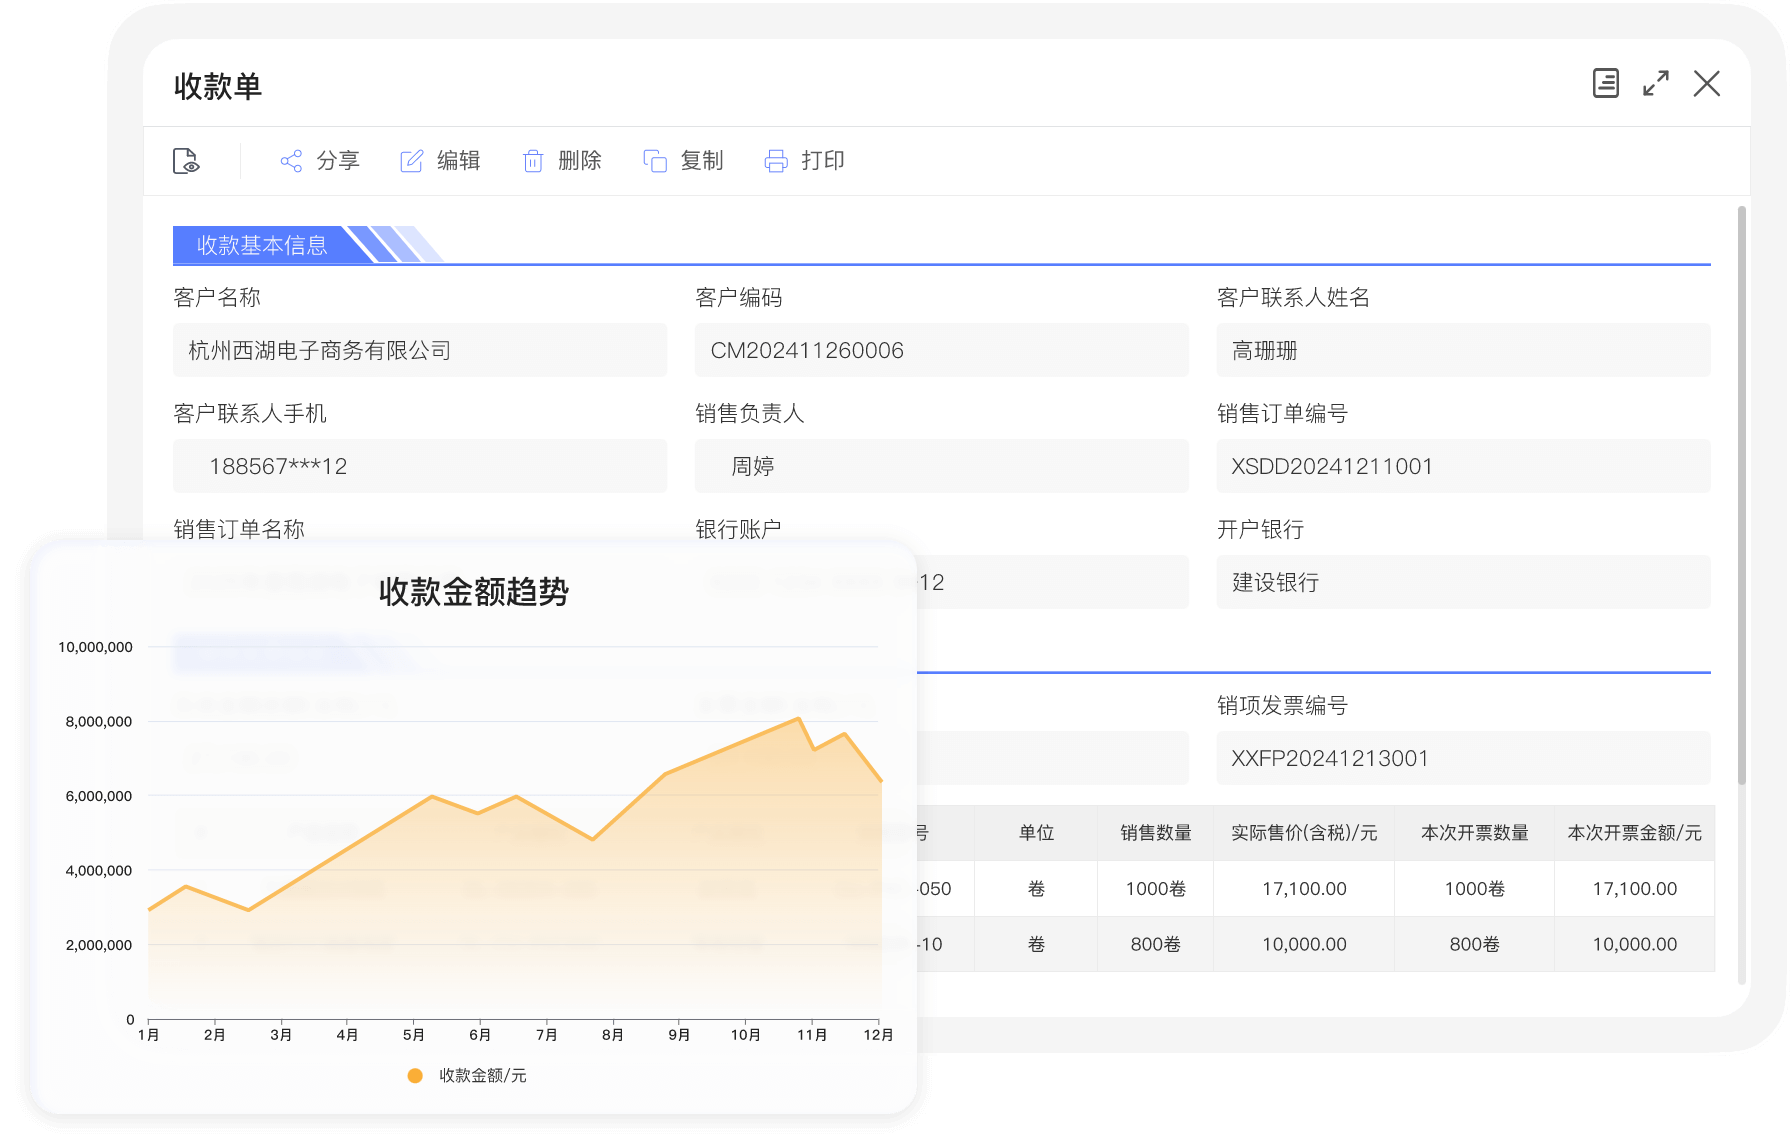Click the 客户编码 field CM202411260006
The height and width of the screenshot is (1148, 1790).
click(x=942, y=350)
